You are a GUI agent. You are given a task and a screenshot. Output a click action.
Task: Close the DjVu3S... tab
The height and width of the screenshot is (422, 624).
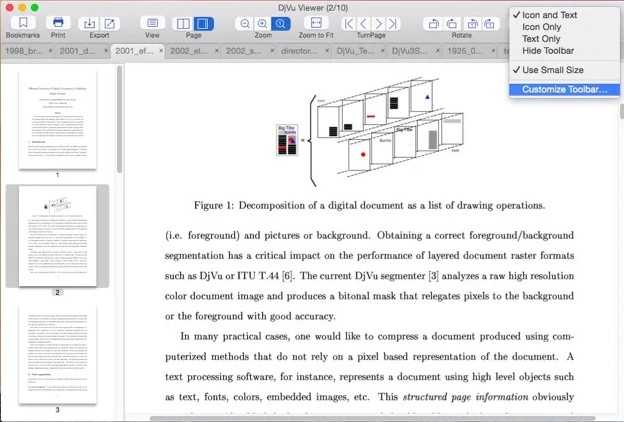[437, 51]
